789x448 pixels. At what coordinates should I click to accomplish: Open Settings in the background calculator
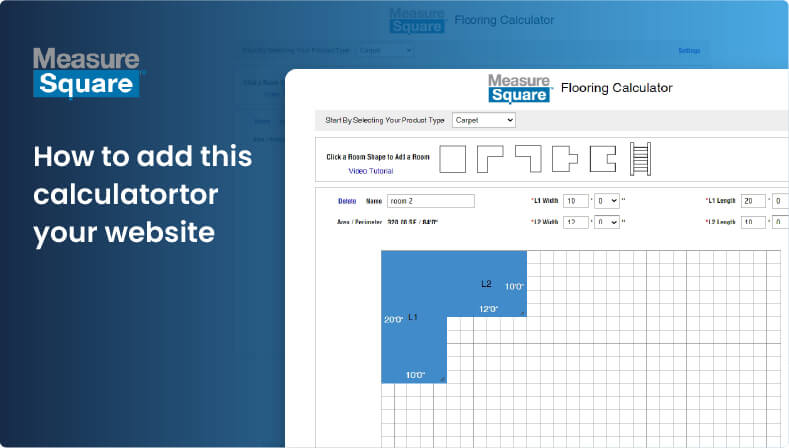[x=689, y=50]
